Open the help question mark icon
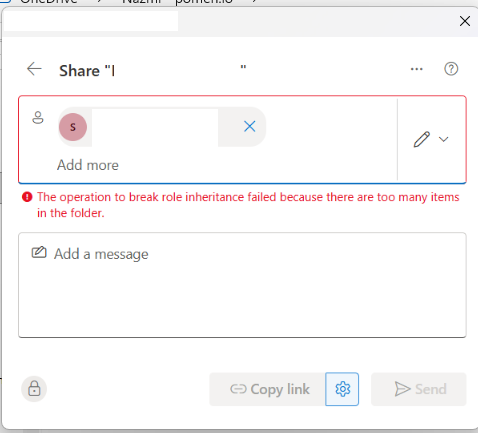The height and width of the screenshot is (436, 478). tap(451, 69)
